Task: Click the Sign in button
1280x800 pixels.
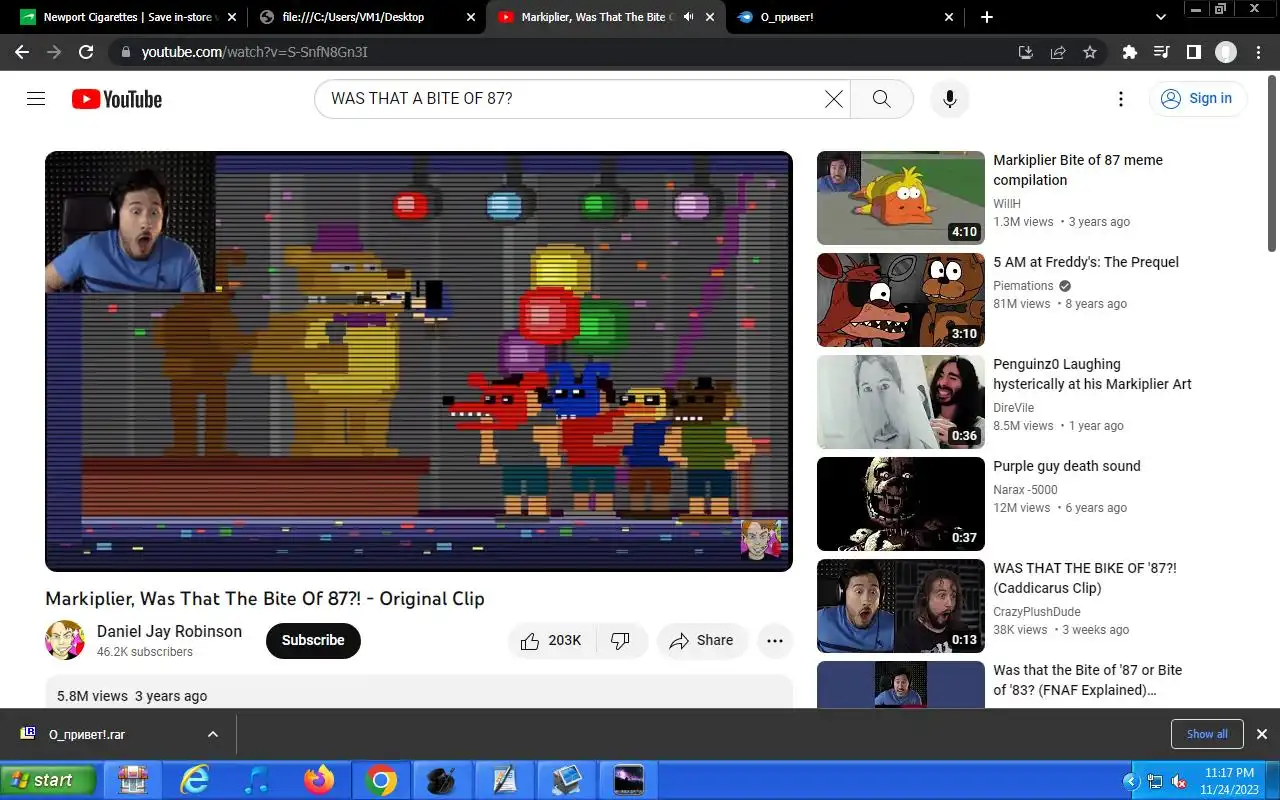Action: pos(1197,98)
